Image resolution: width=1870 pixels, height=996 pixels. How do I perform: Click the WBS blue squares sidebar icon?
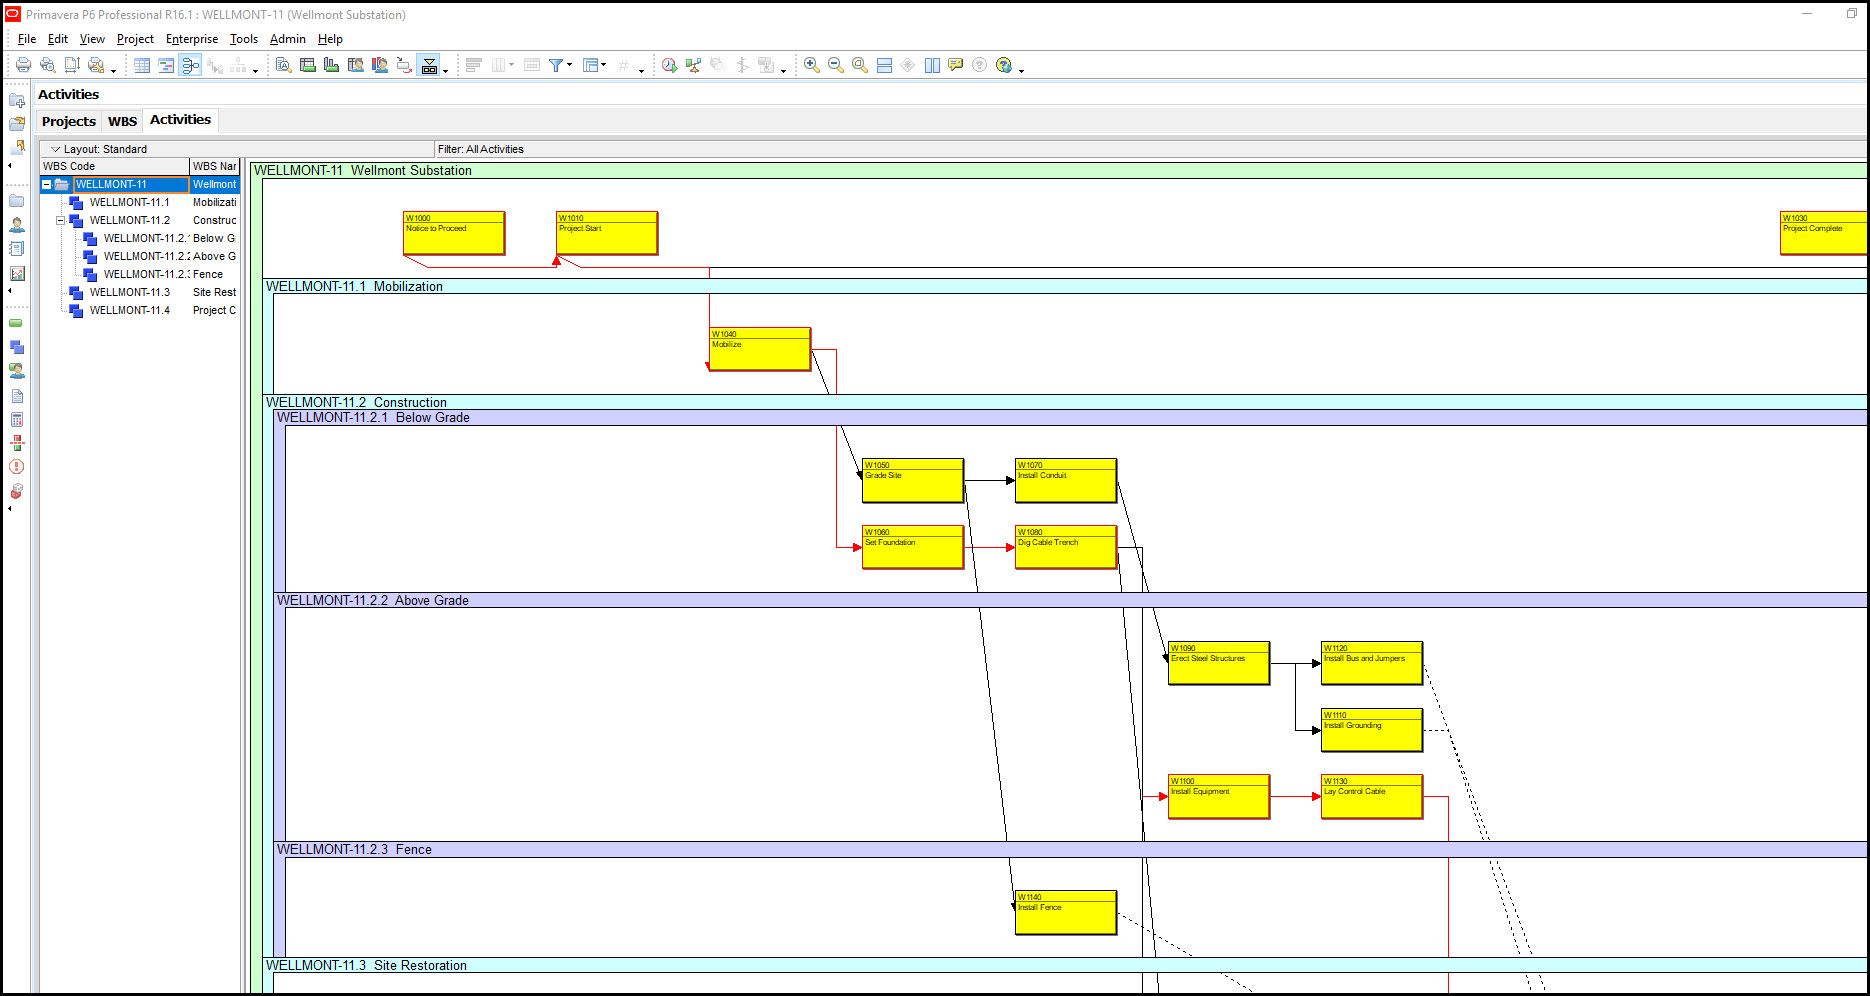click(x=17, y=347)
